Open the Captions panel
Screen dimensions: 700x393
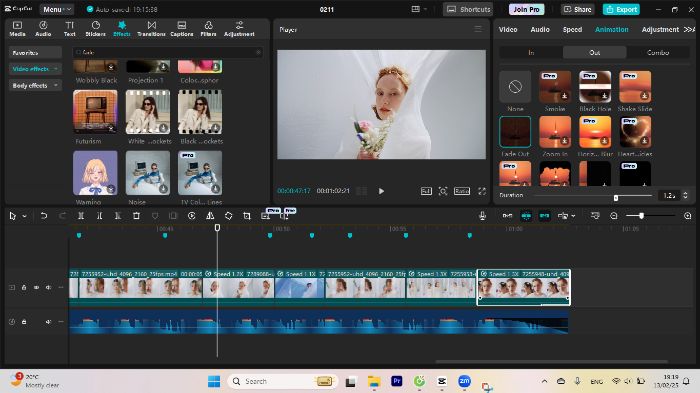coord(182,29)
